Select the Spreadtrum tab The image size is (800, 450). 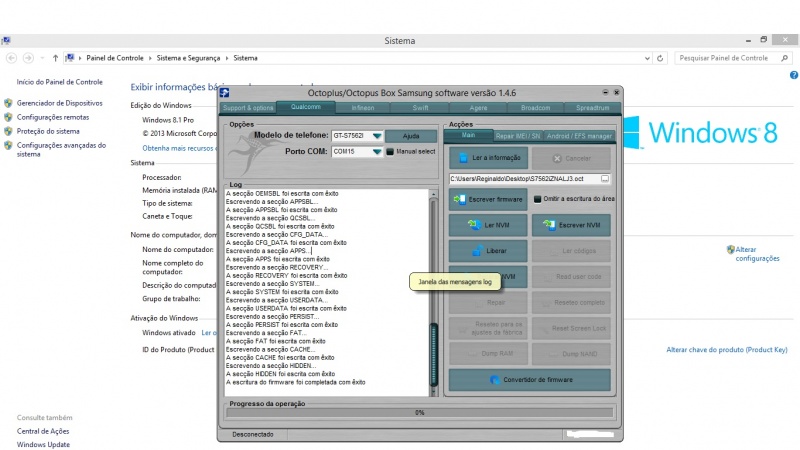pos(592,108)
